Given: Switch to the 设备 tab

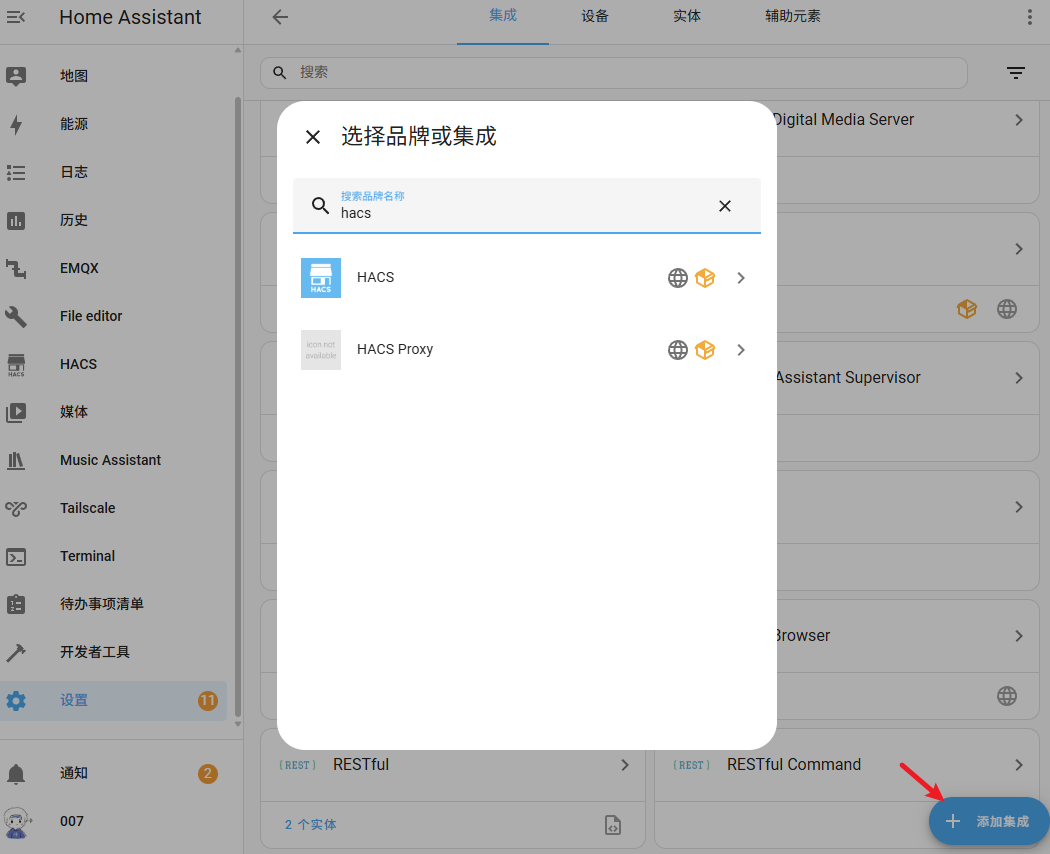Looking at the screenshot, I should tap(595, 17).
